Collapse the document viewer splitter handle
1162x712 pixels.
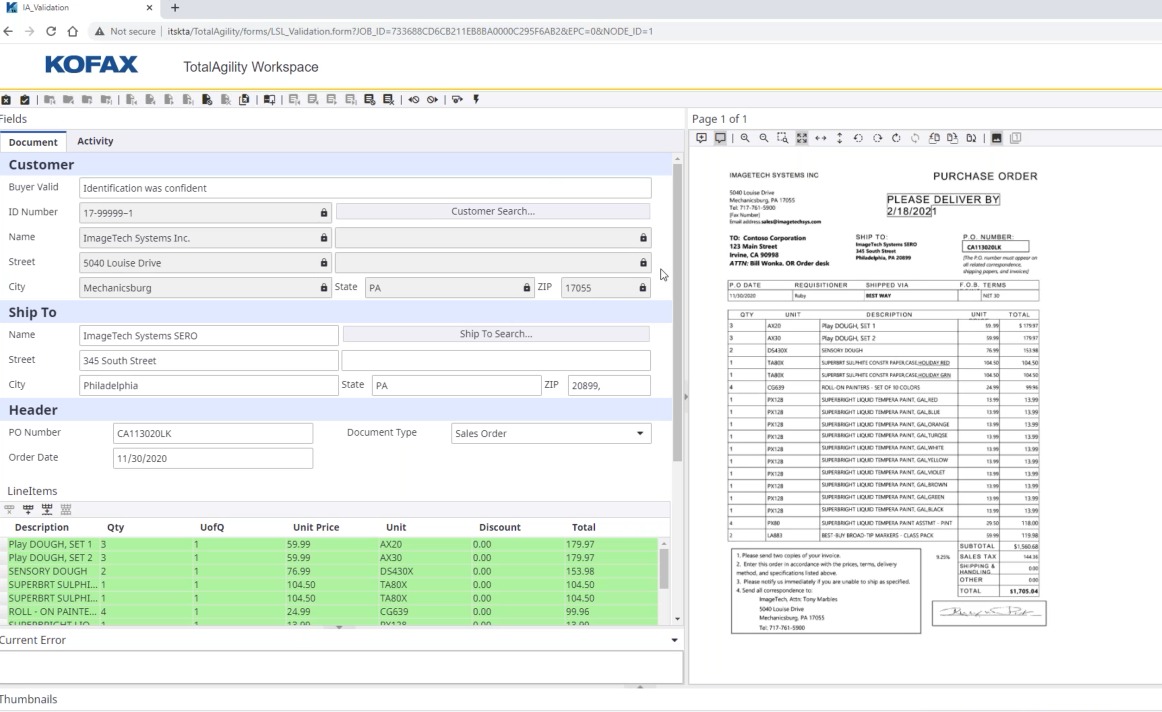(x=685, y=397)
